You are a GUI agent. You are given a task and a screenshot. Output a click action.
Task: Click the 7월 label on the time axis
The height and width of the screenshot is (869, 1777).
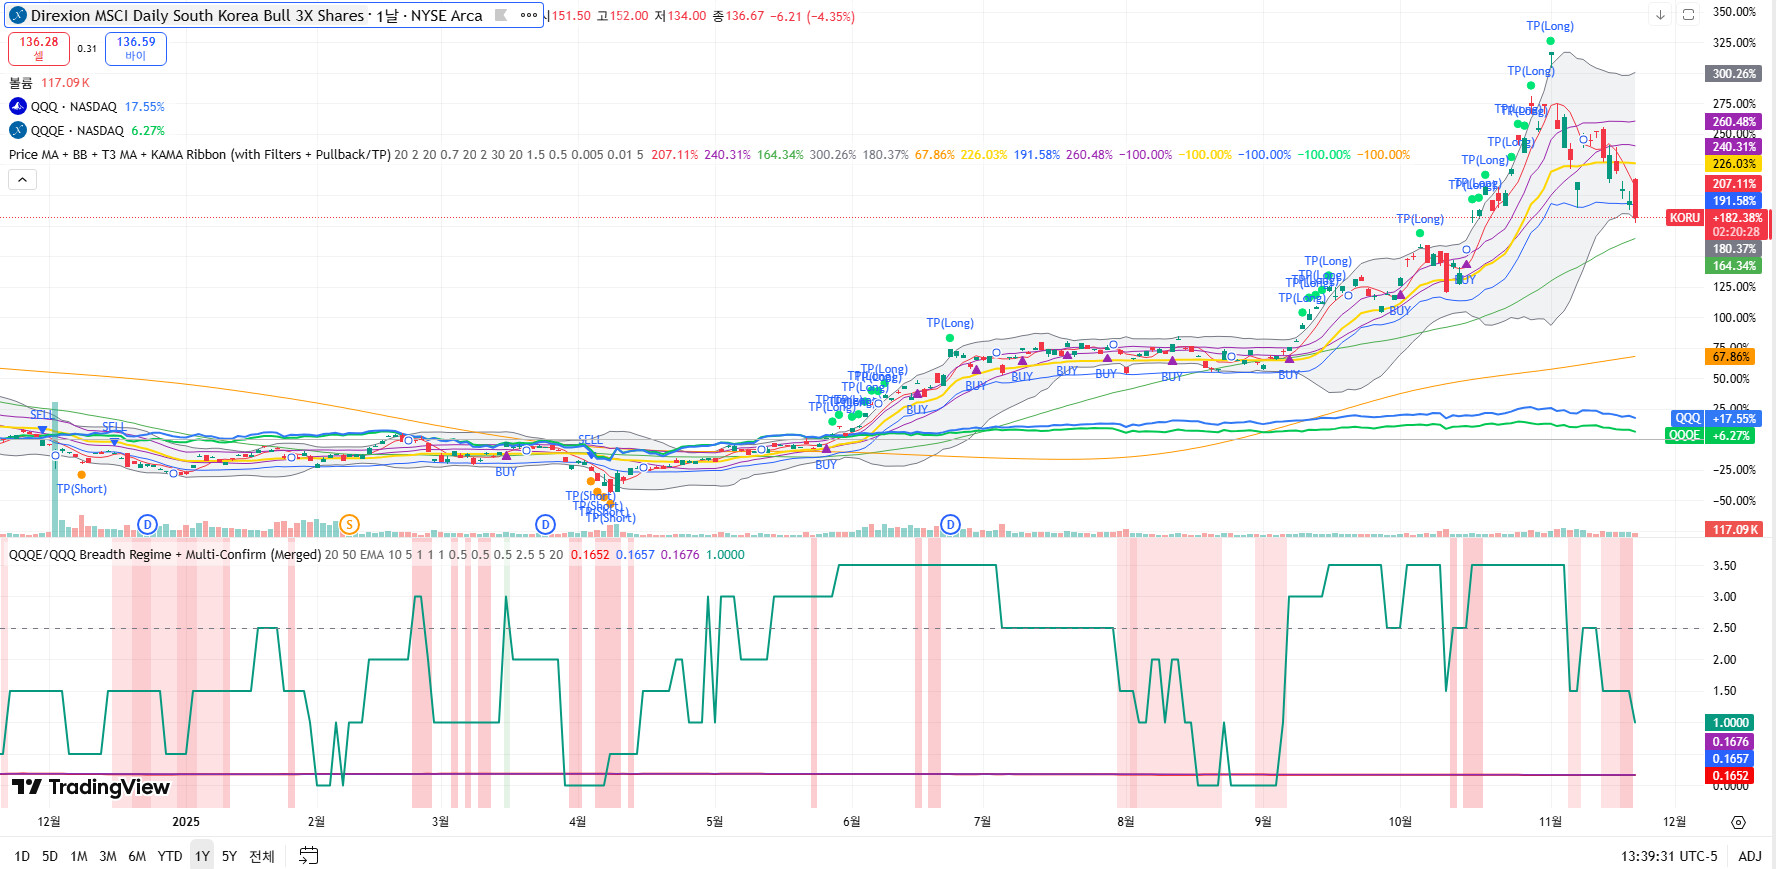pyautogui.click(x=982, y=822)
